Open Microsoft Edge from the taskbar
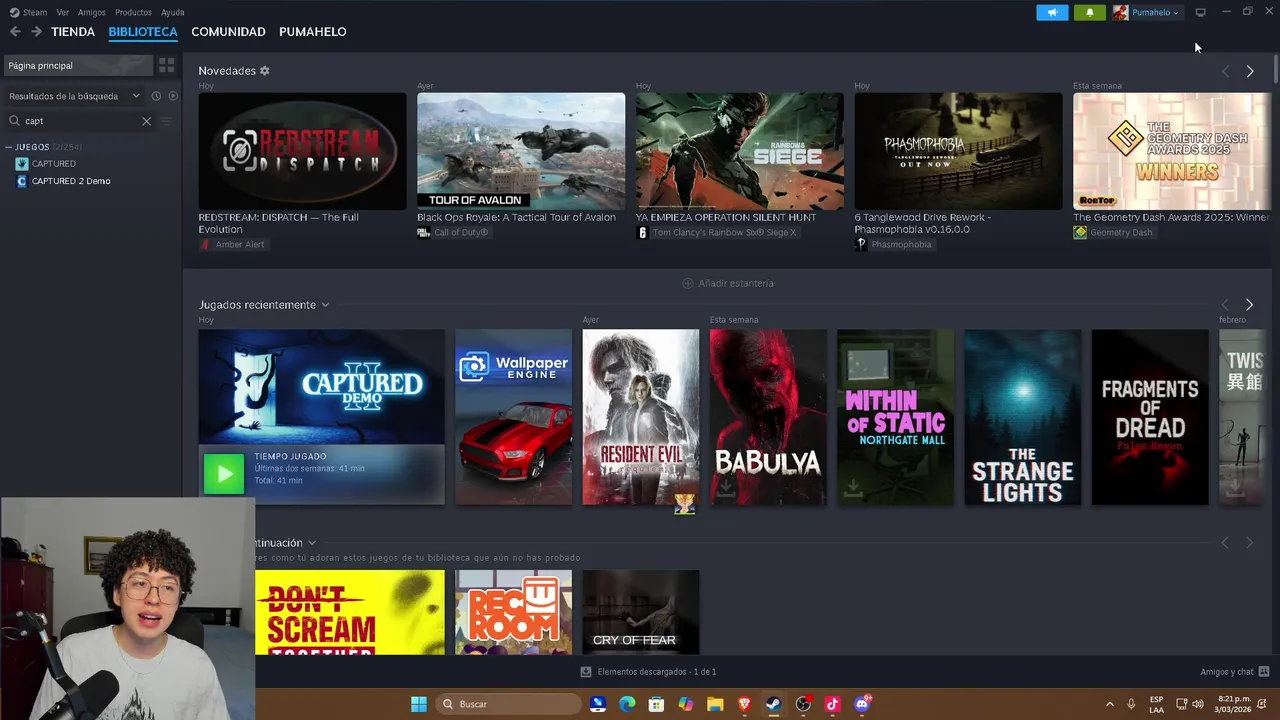 point(627,704)
